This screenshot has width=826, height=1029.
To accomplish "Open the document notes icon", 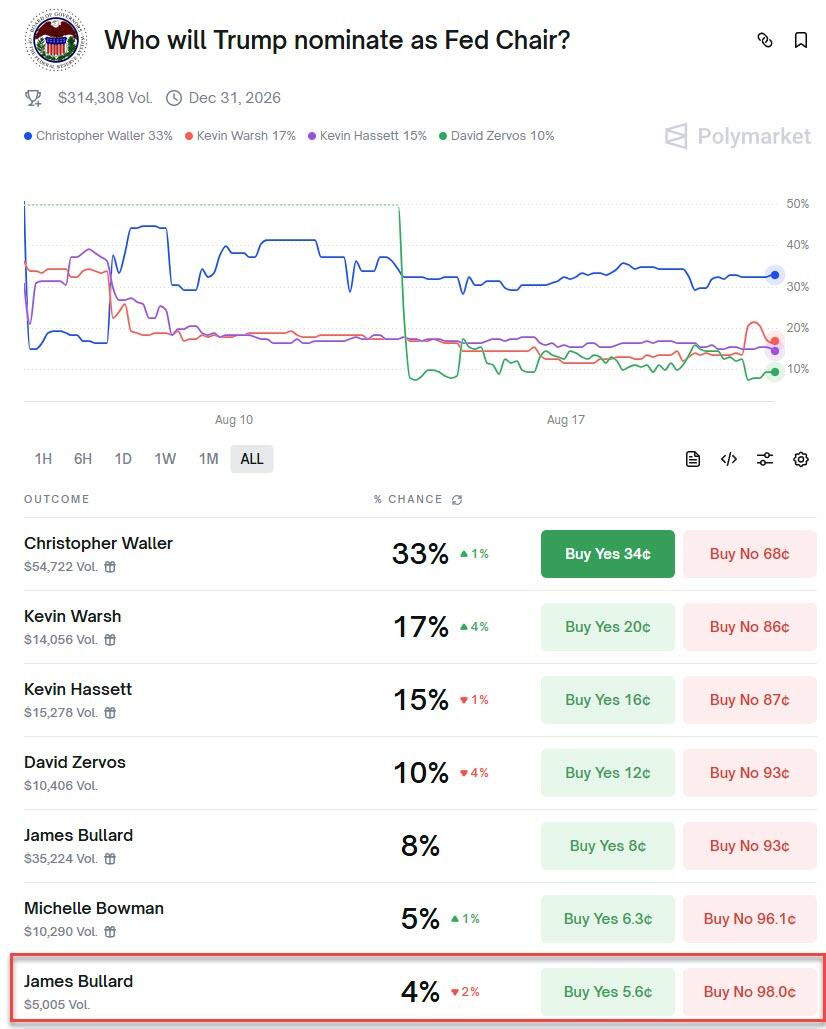I will coord(693,459).
